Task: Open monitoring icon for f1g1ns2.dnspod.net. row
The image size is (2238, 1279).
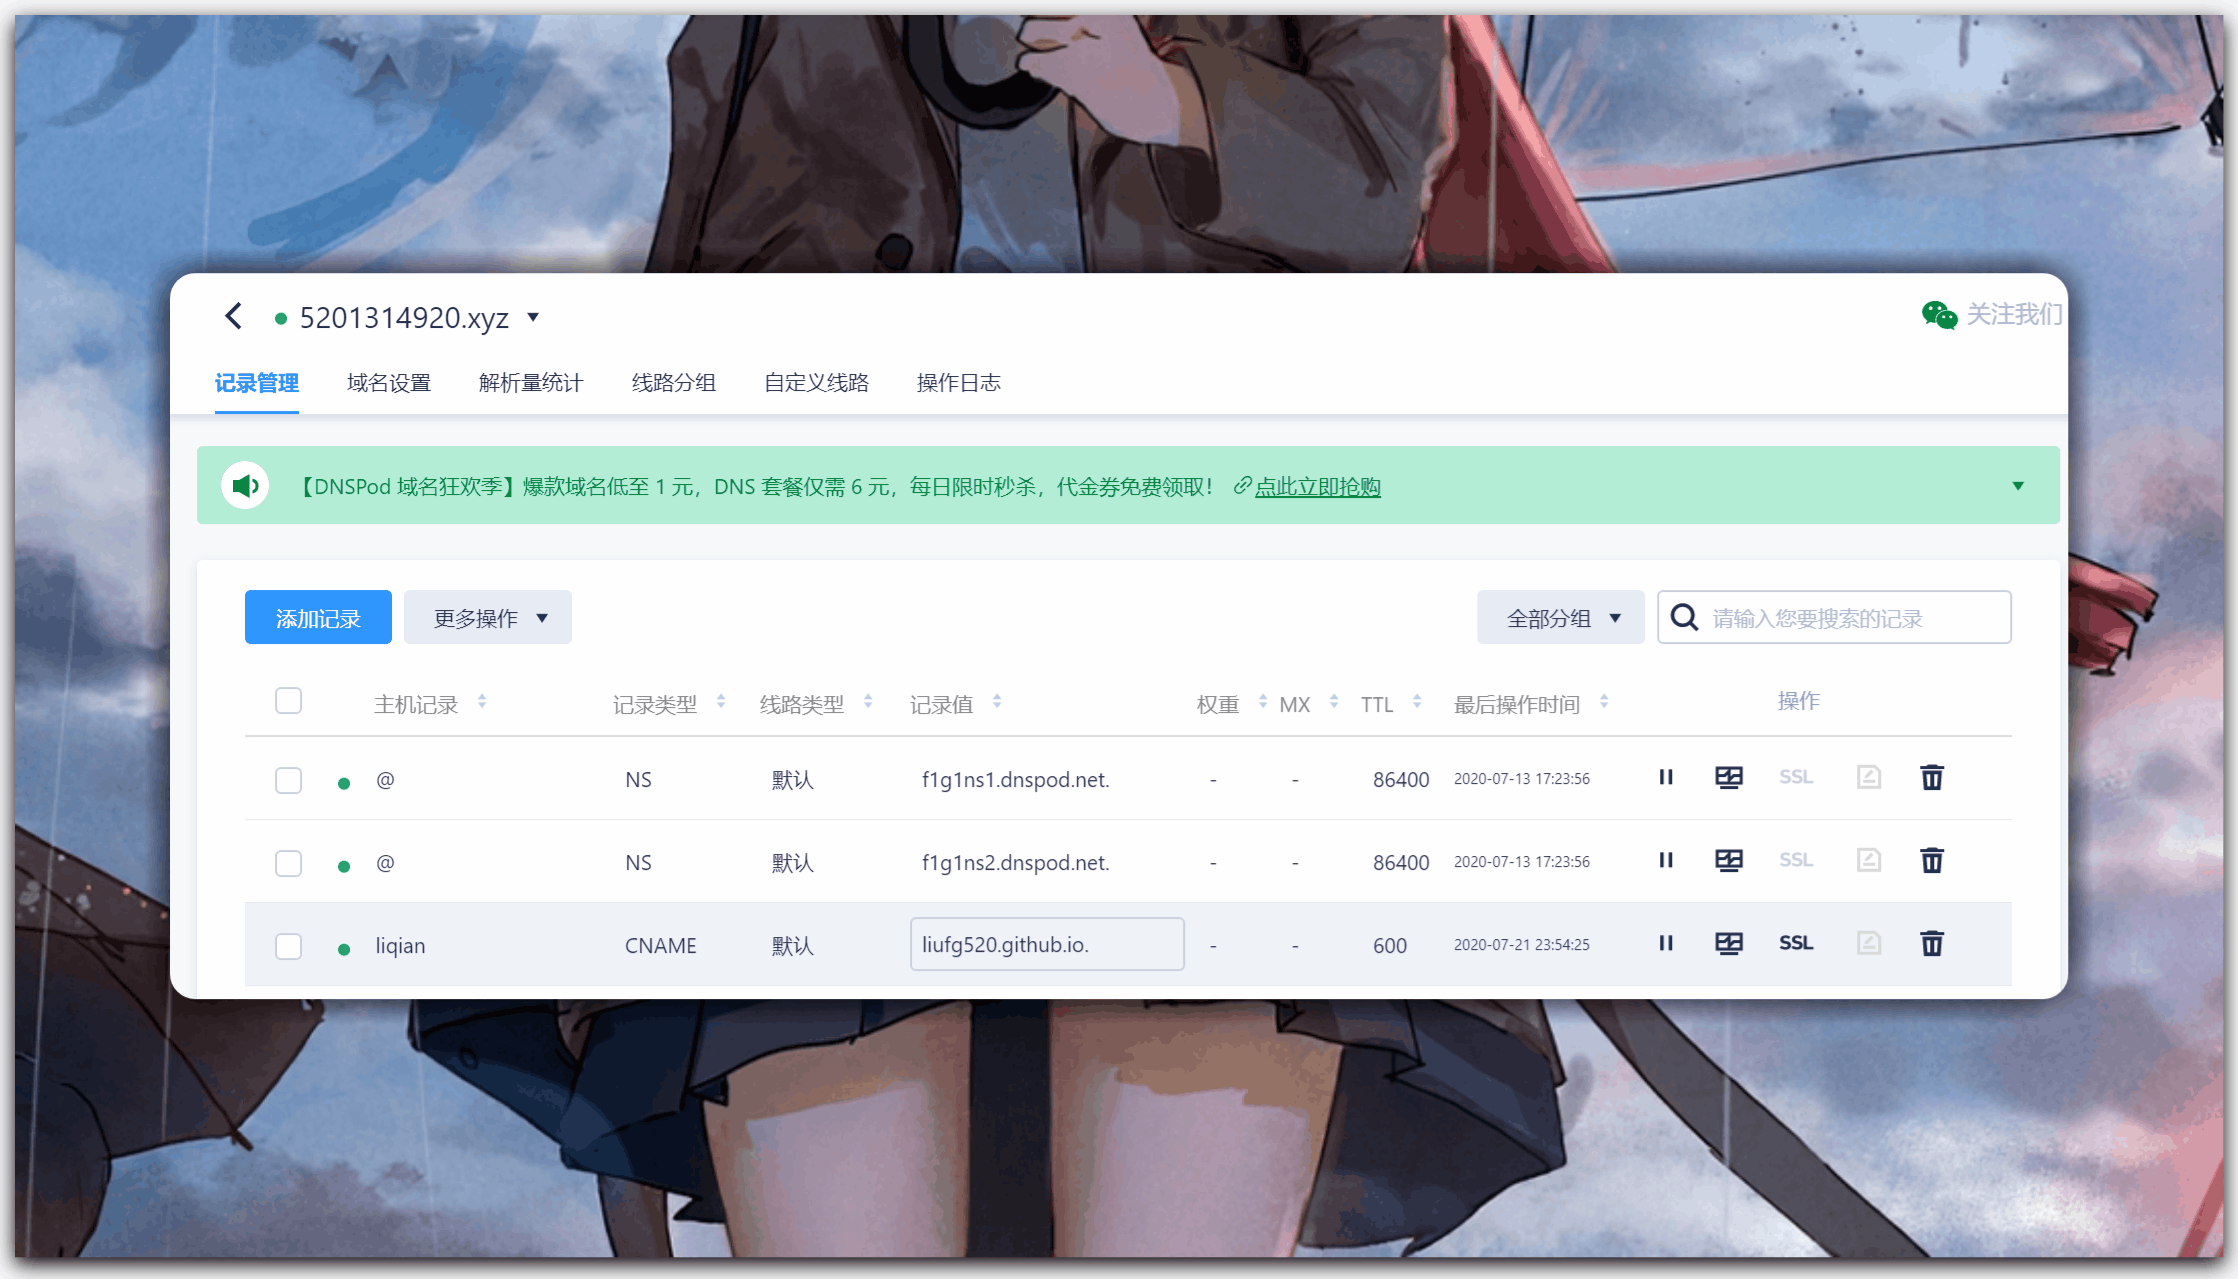Action: [x=1729, y=860]
